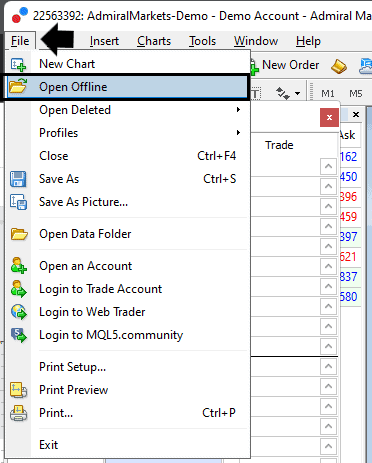Screen dimensions: 372x463
Task: Click the ask price value 837
Action: 349,277
